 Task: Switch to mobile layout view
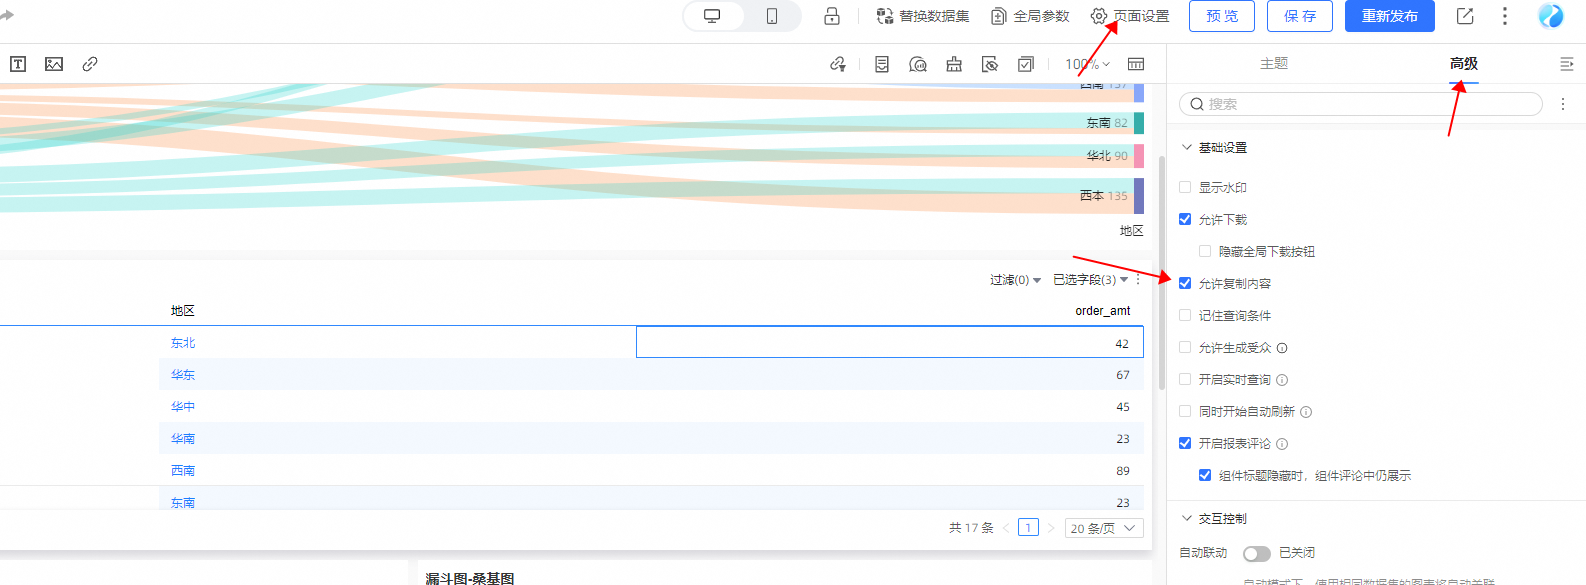point(771,16)
